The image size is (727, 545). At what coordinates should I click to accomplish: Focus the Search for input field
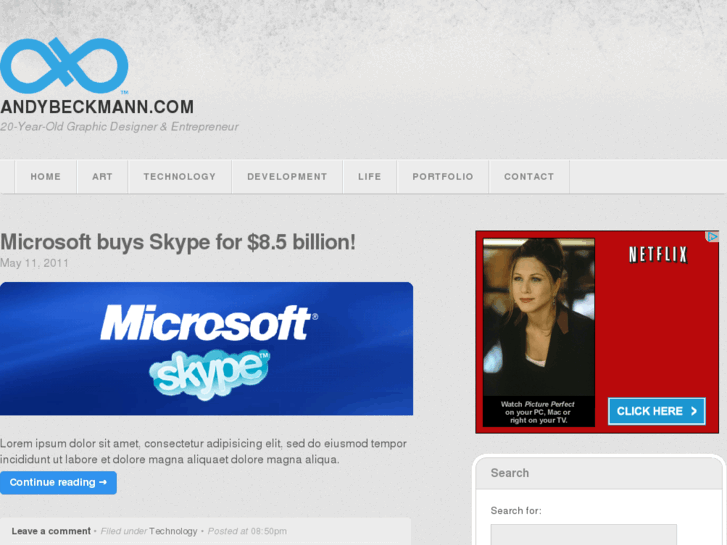click(x=583, y=534)
